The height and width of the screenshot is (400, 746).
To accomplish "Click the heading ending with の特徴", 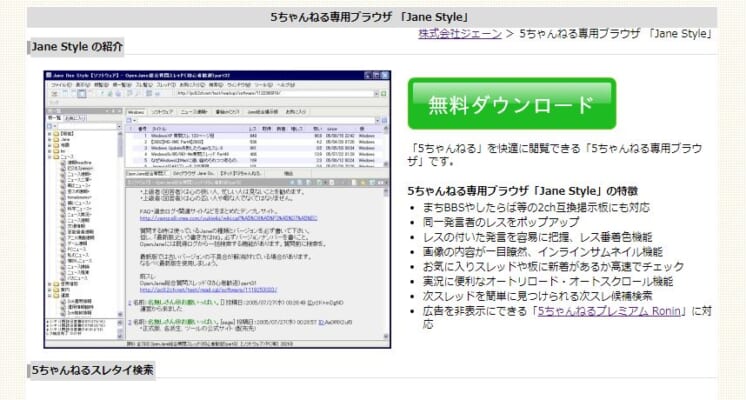I will point(522,191).
